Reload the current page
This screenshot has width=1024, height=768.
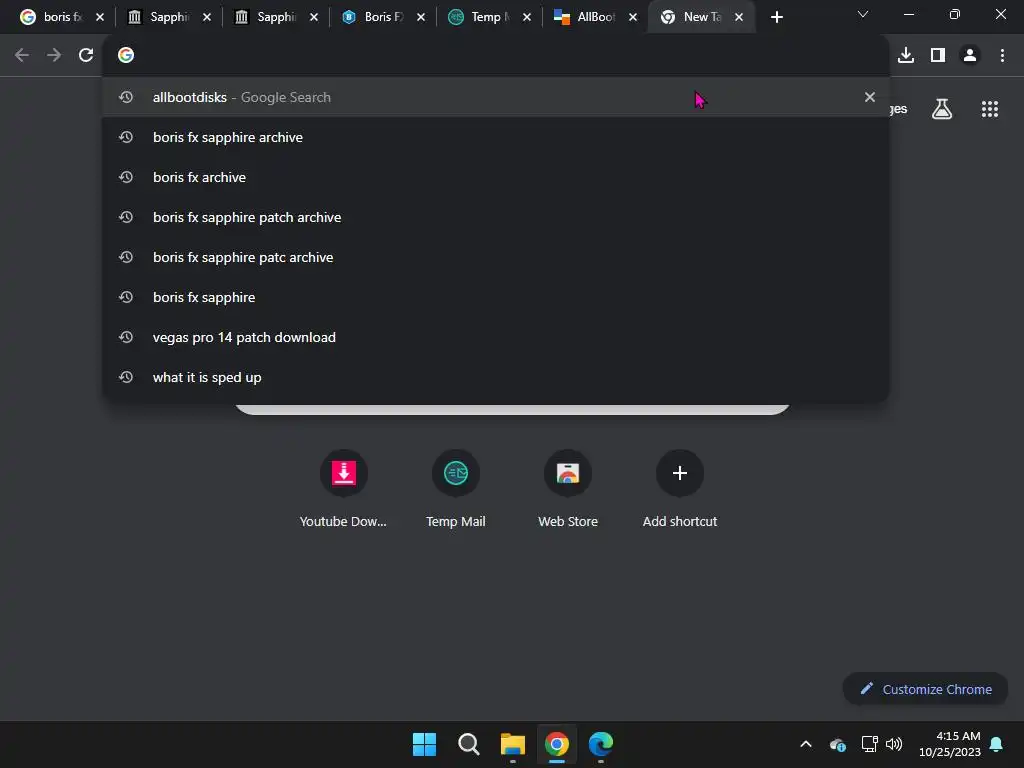tap(86, 56)
